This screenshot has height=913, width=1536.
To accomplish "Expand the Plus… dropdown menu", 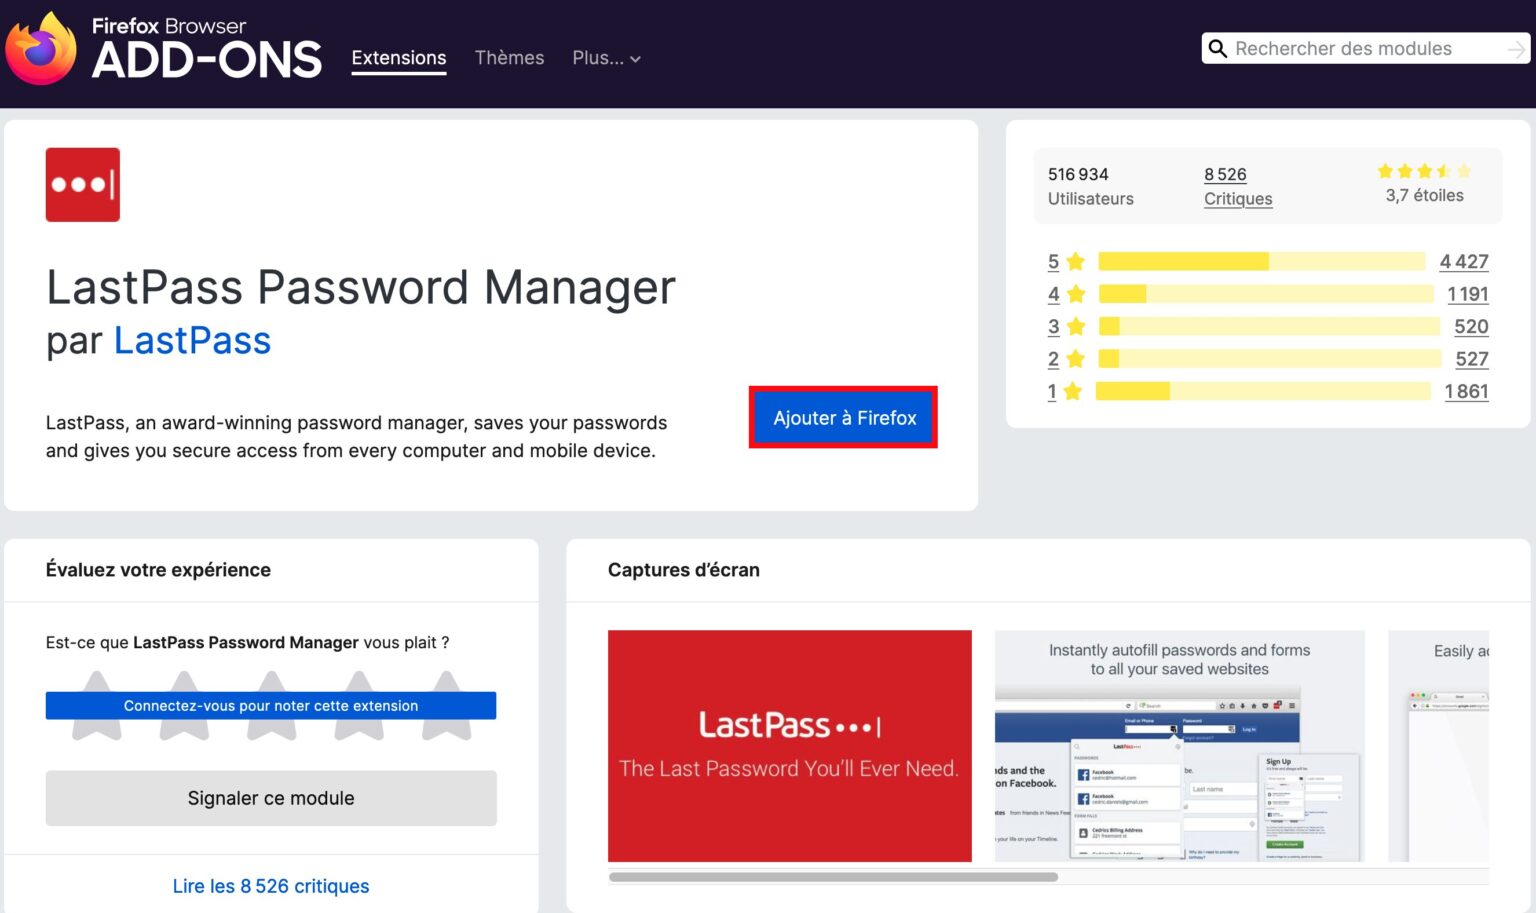I will coord(606,58).
